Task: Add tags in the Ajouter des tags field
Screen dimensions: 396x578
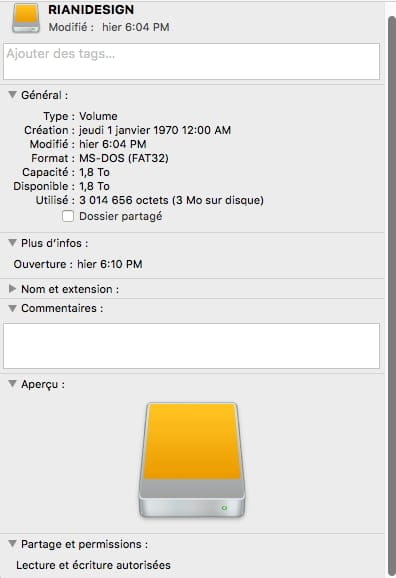Action: [191, 61]
